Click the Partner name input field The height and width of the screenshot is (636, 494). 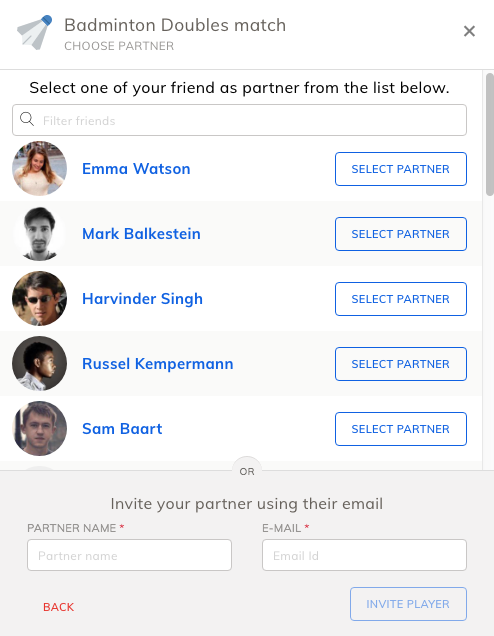pos(129,555)
